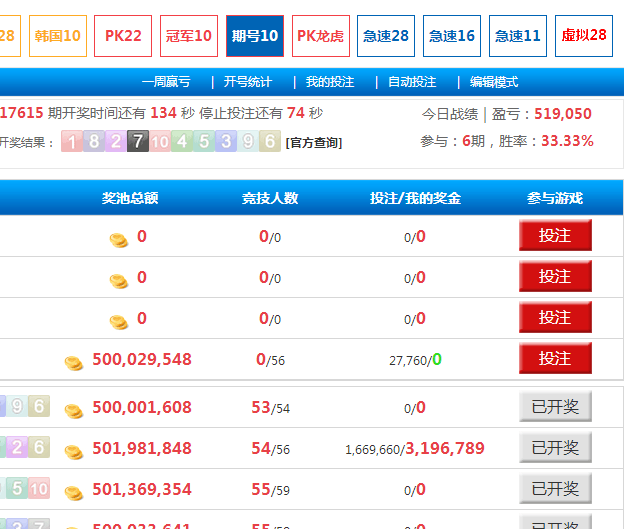Click 已开奖 button for 501,369,354 row
The height and width of the screenshot is (529, 642).
555,488
